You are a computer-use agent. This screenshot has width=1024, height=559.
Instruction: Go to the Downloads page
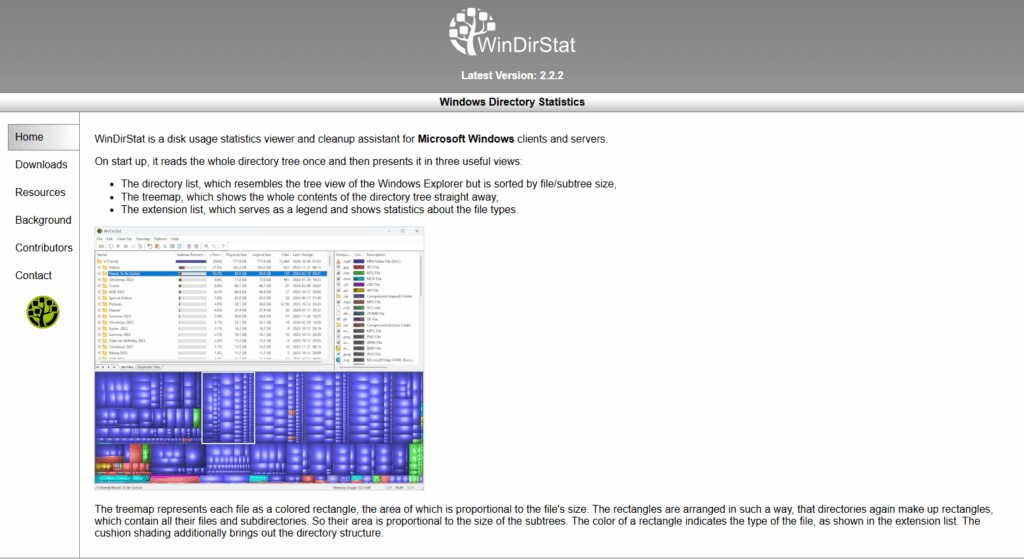(41, 165)
